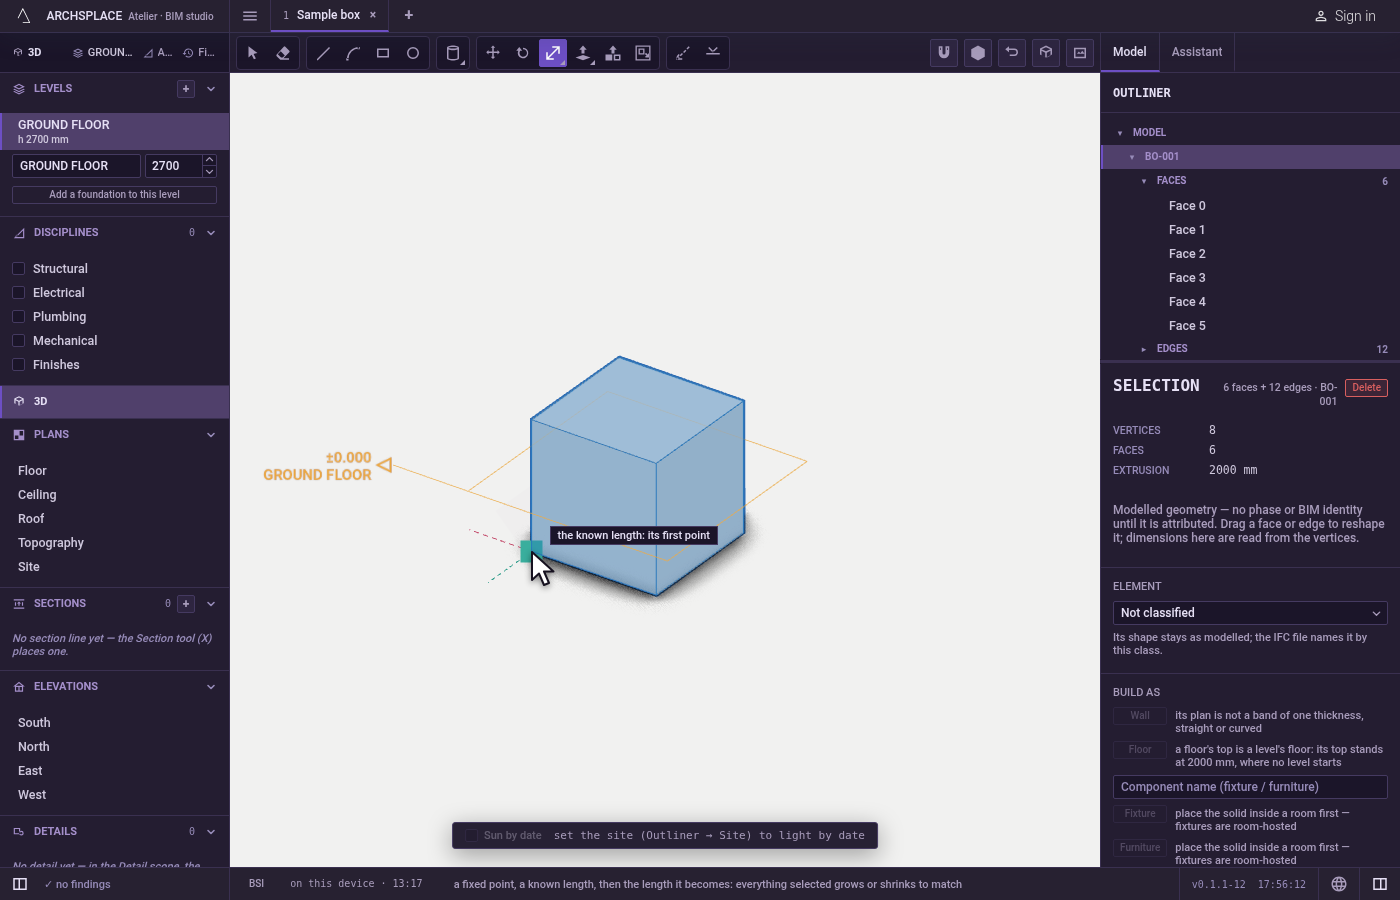Open the hamburger main menu
Screen dimensions: 1400x900
click(x=250, y=15)
